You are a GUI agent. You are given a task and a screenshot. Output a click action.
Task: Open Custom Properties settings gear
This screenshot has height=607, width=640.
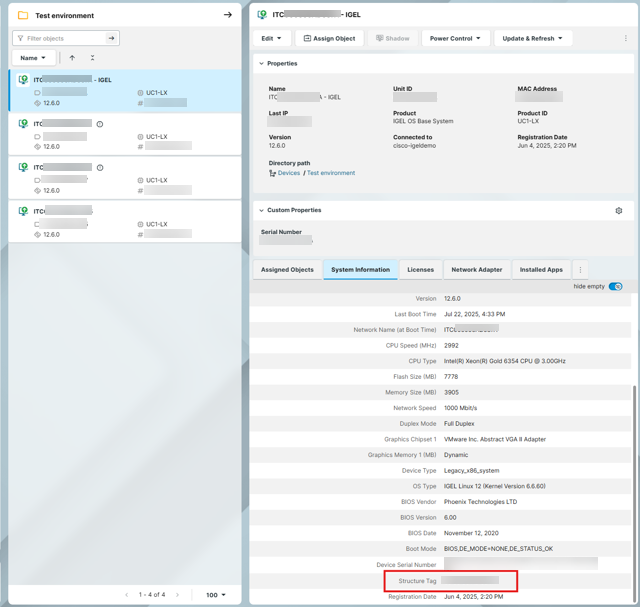(x=619, y=211)
